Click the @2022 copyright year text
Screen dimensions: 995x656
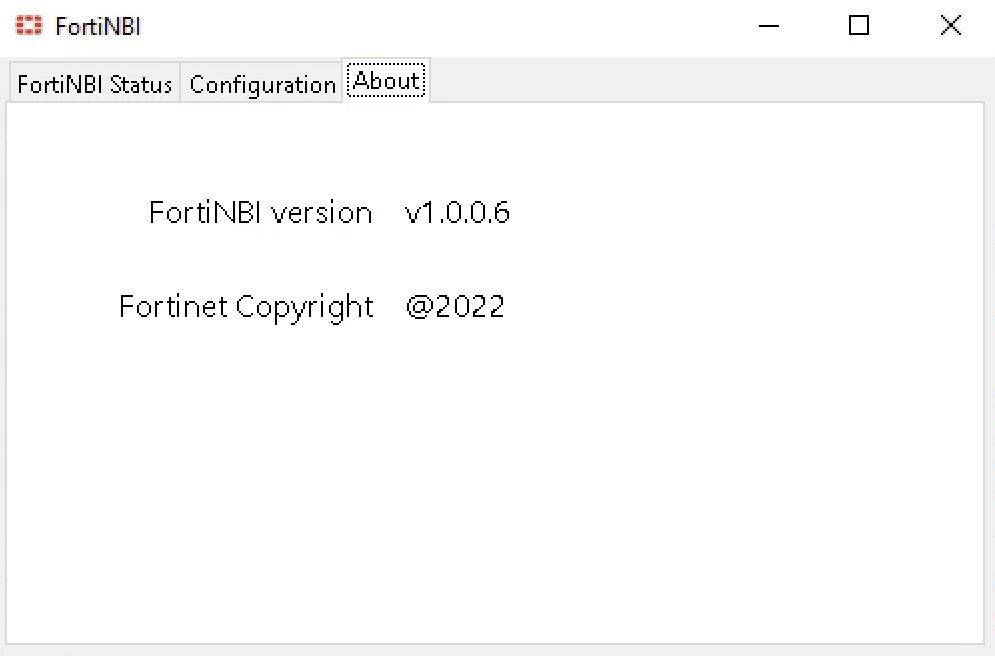click(x=455, y=306)
